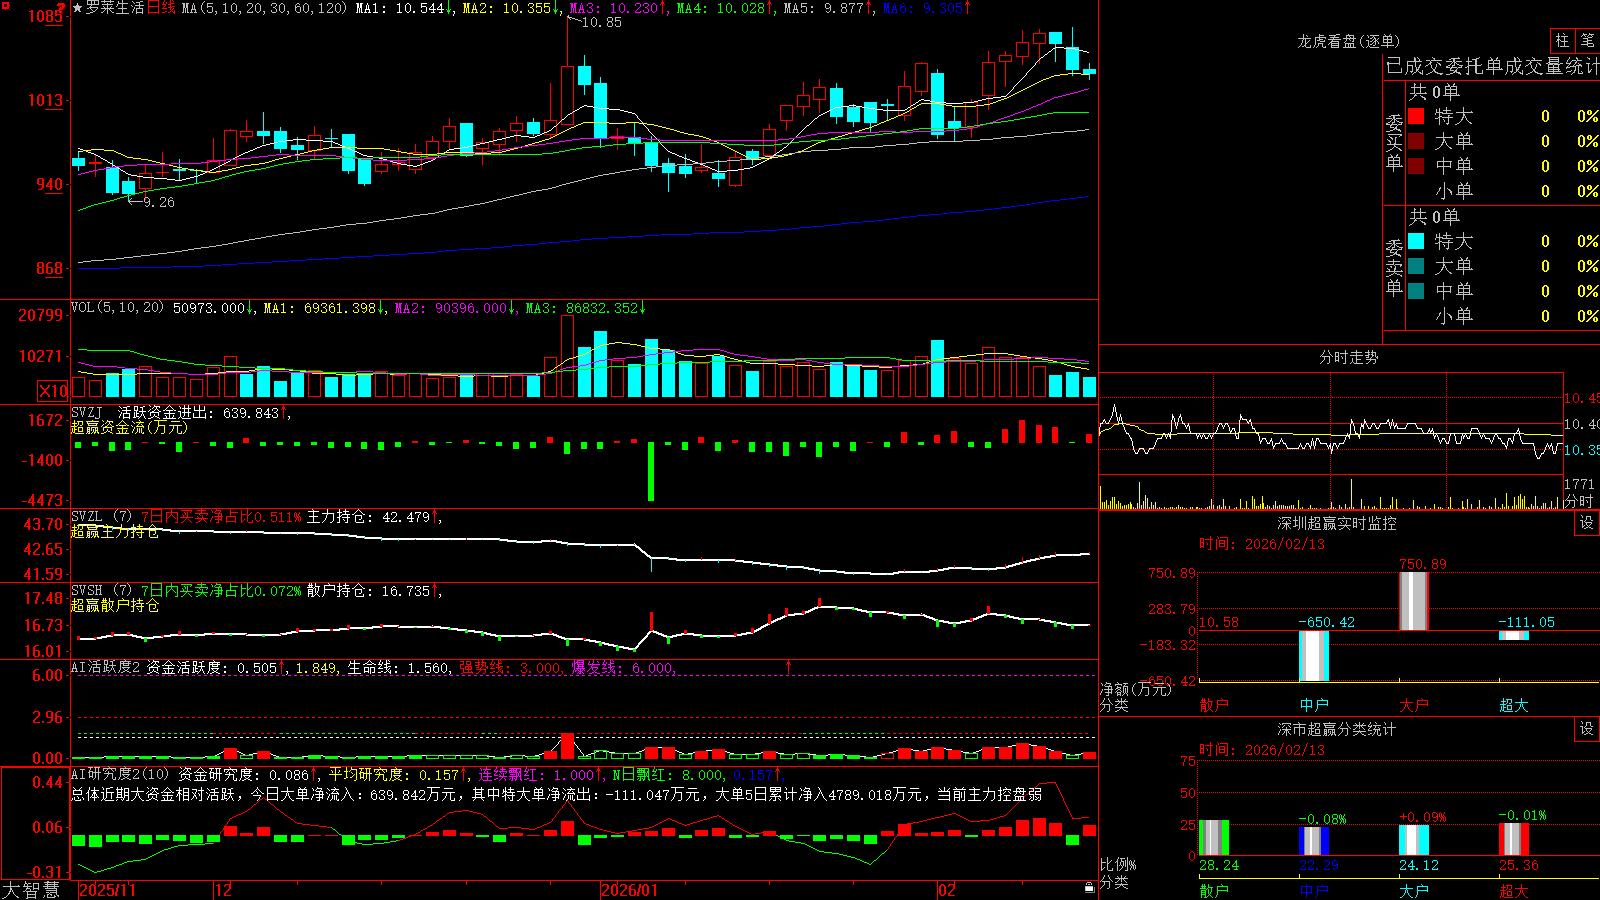
Task: Open settings 设 for 深市超赢分类统计
Action: (x=1587, y=729)
